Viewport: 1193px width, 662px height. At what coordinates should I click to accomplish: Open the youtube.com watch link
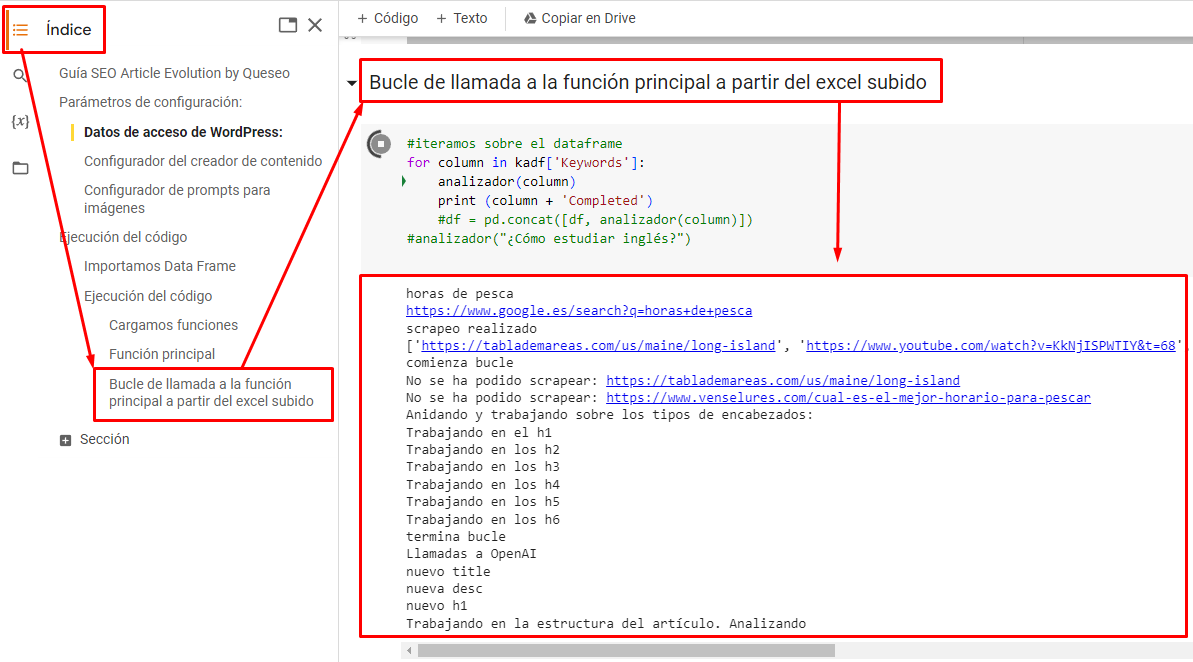coord(991,345)
